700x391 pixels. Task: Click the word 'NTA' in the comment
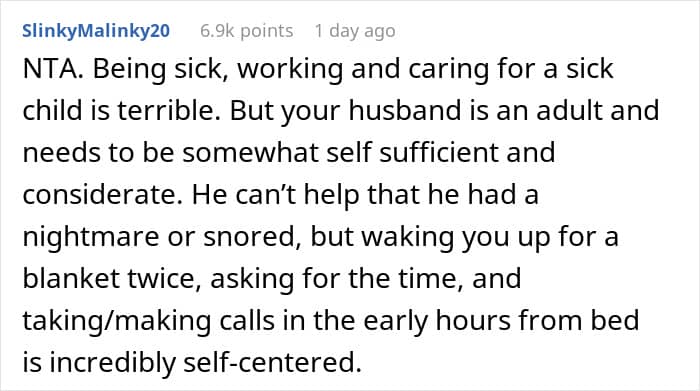(52, 69)
